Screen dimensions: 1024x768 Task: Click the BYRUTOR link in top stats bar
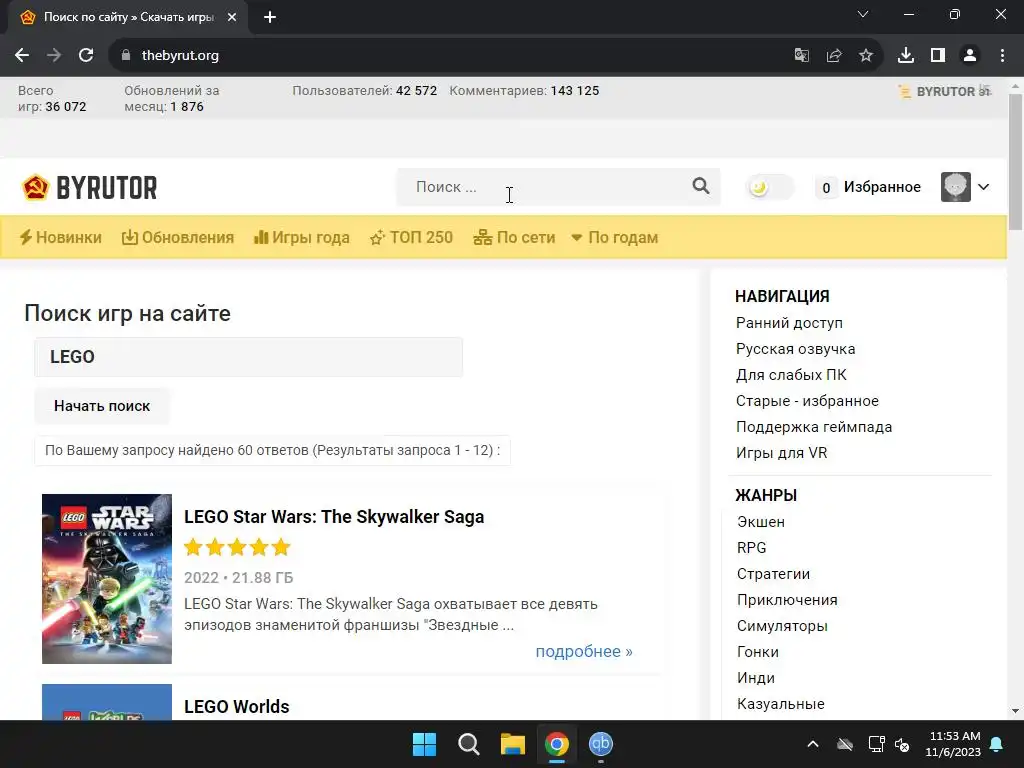point(944,91)
